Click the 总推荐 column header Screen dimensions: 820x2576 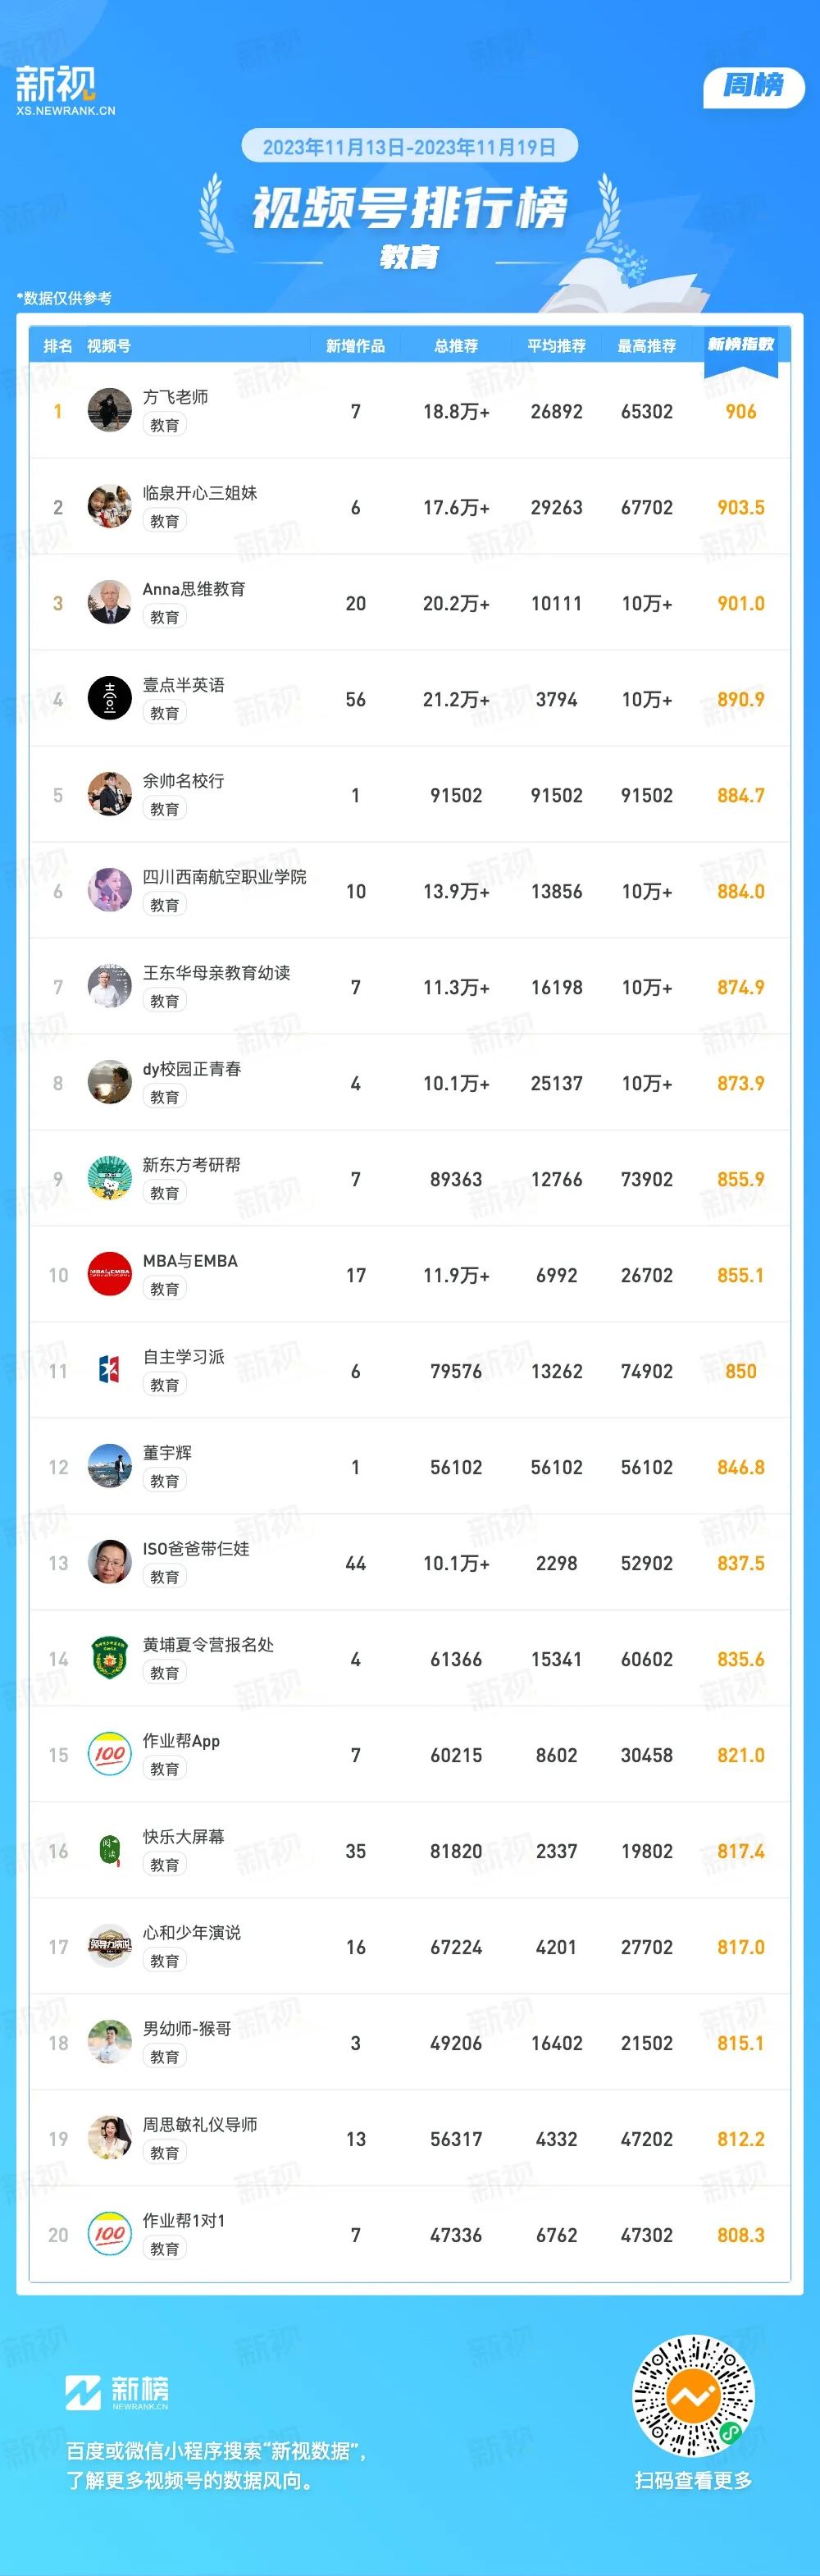pos(456,346)
